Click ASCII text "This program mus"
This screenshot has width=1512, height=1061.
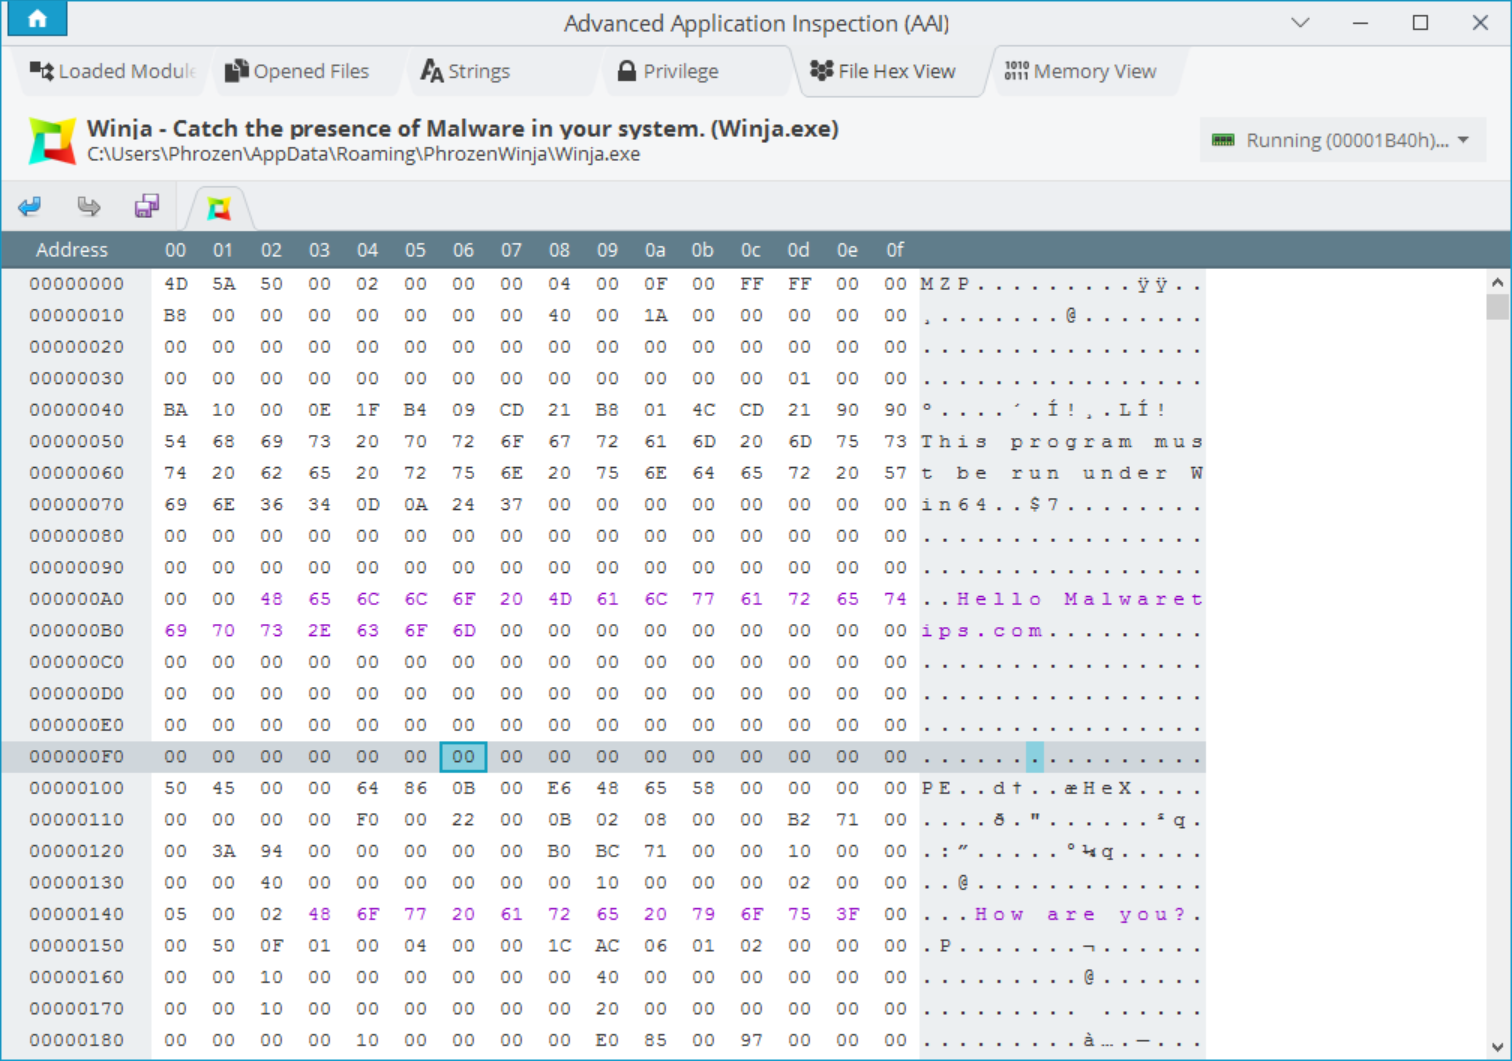pyautogui.click(x=1062, y=442)
